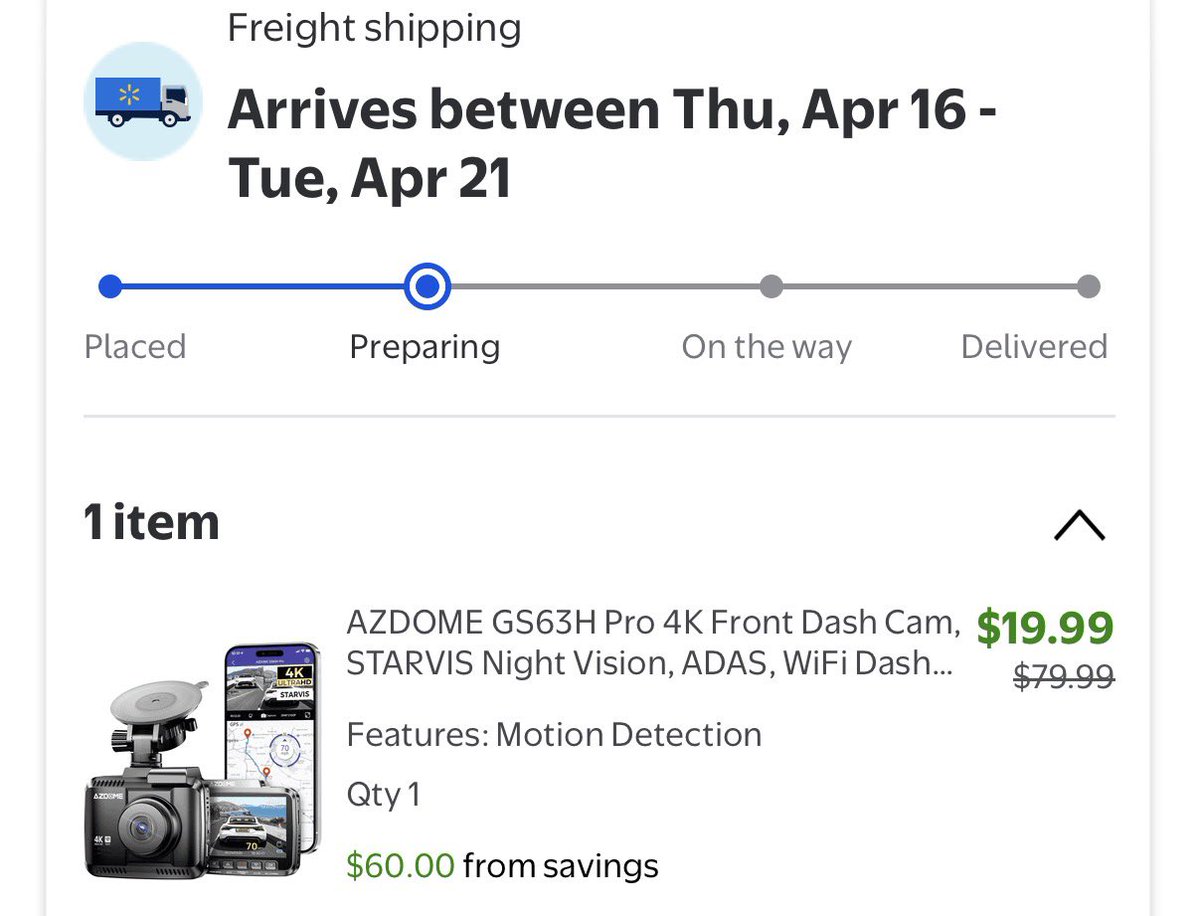
Task: Click the $60.00 from savings text
Action: click(502, 865)
